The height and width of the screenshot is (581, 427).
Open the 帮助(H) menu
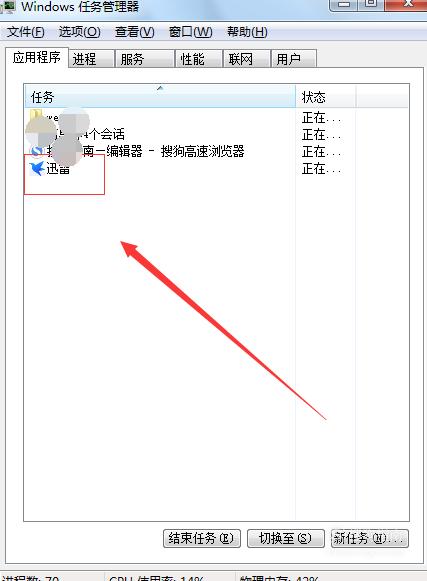click(247, 32)
